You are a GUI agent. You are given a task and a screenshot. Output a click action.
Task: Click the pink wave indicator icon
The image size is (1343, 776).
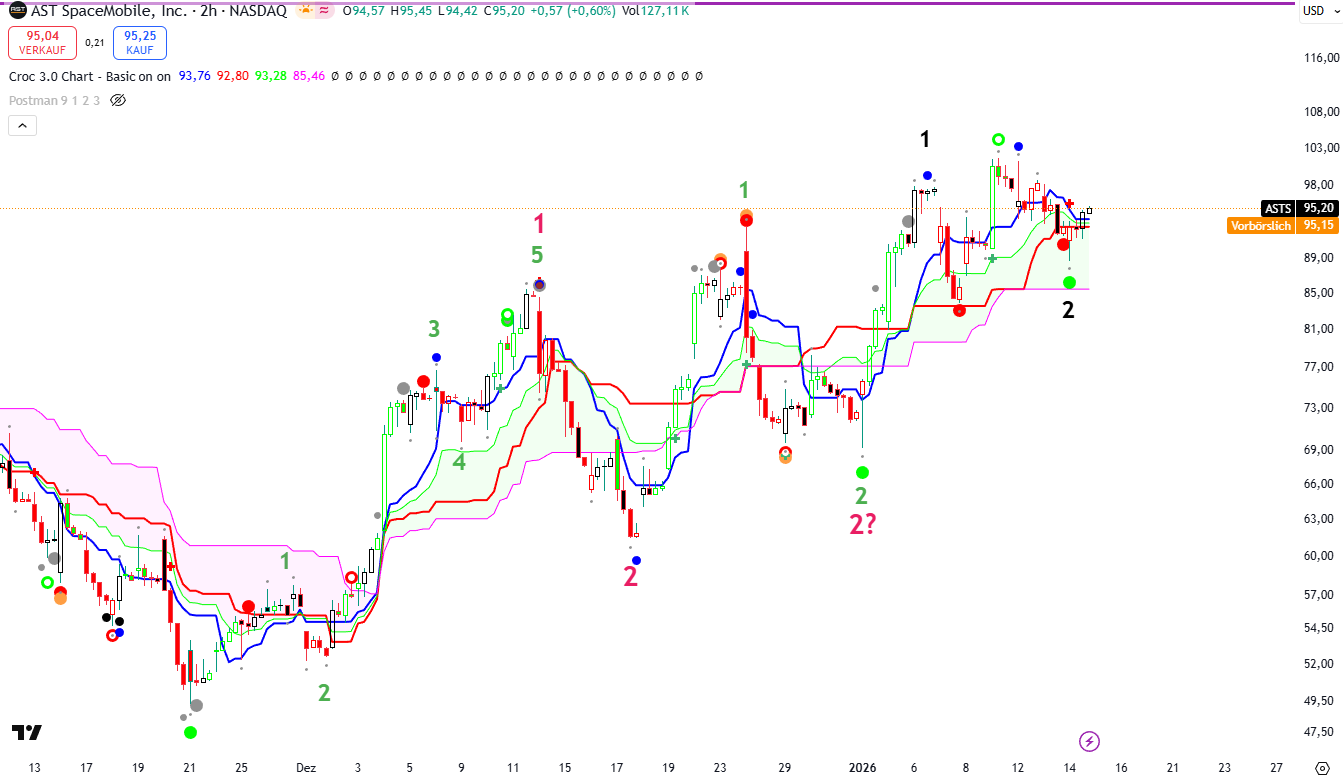click(324, 11)
